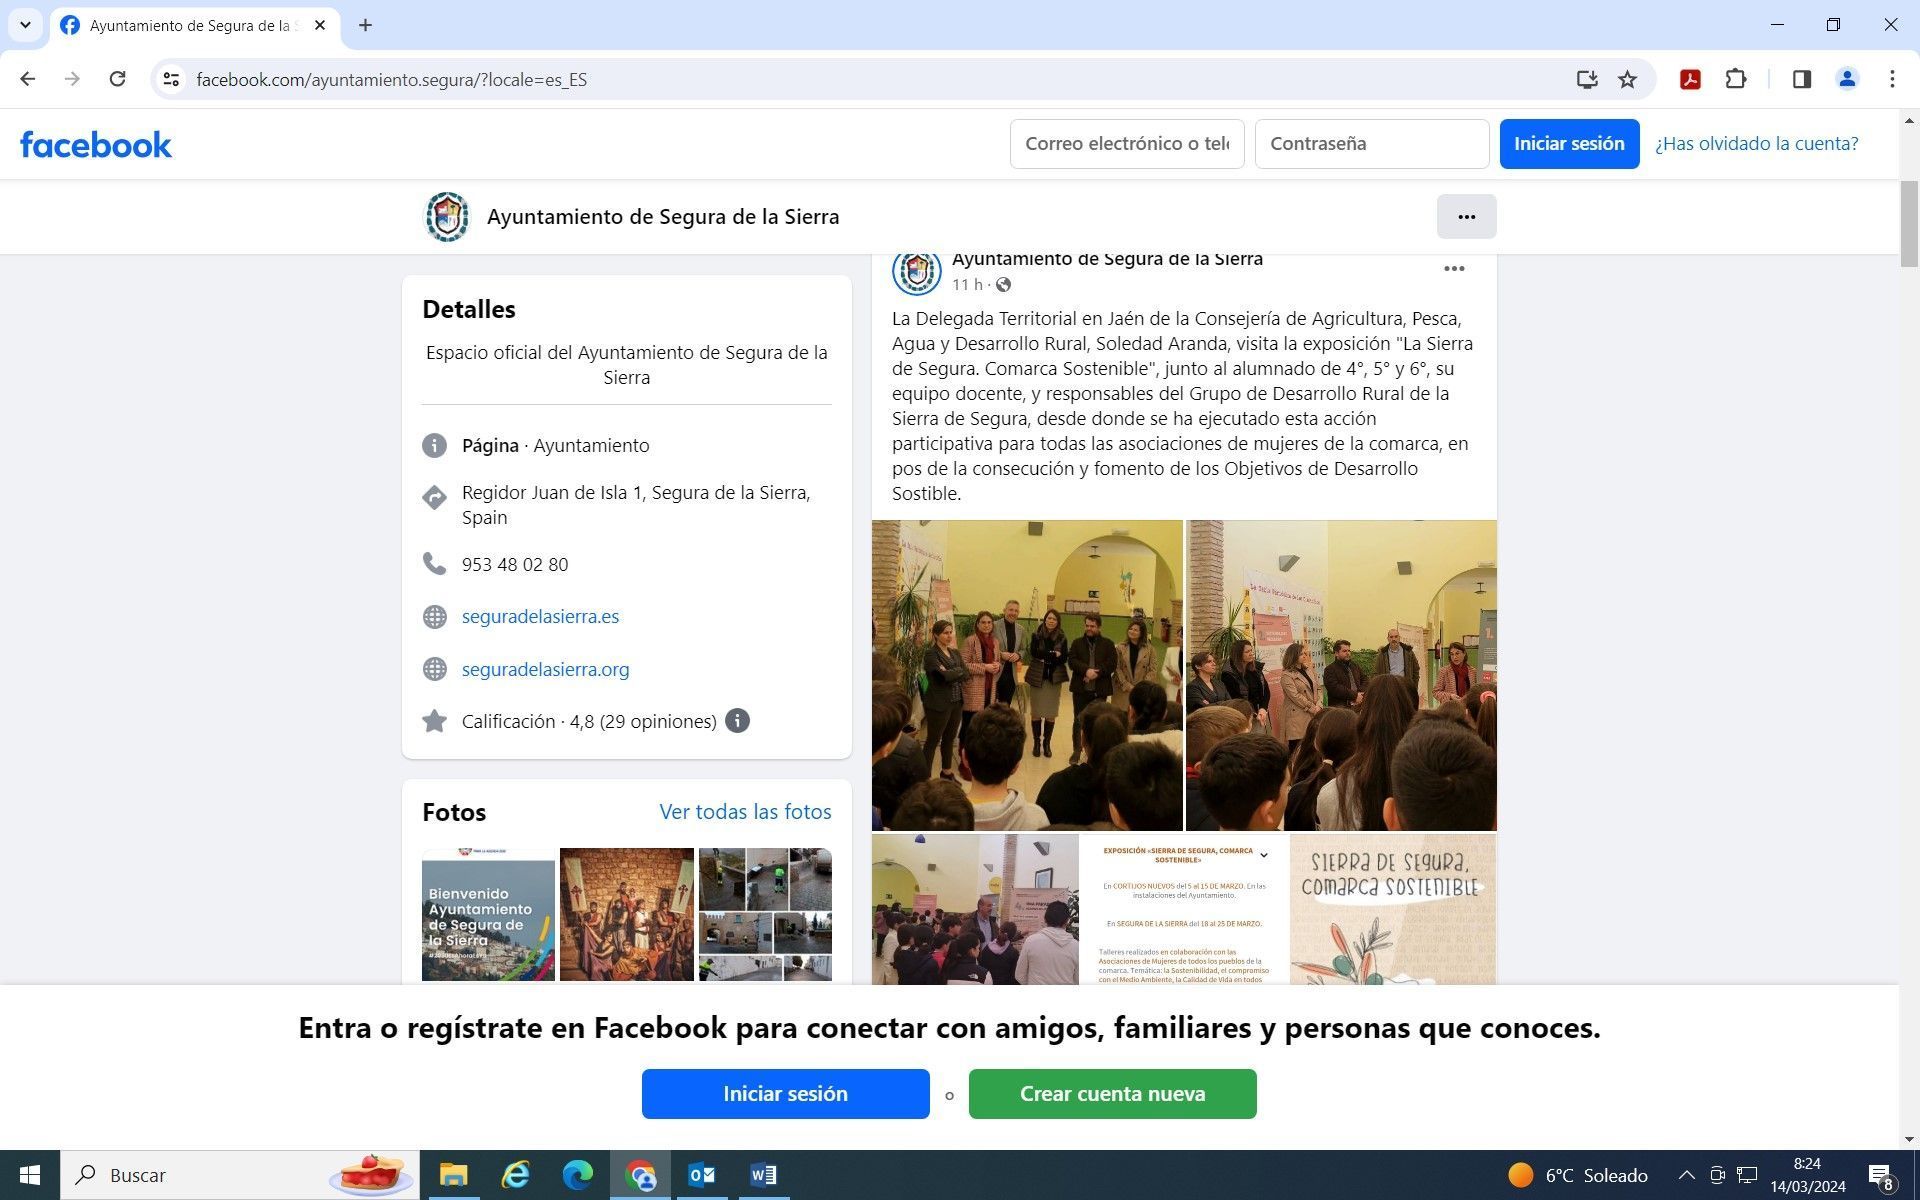The image size is (1920, 1200).
Task: Open the Sierra de Segura Comarca Sostenible image
Action: [1393, 910]
